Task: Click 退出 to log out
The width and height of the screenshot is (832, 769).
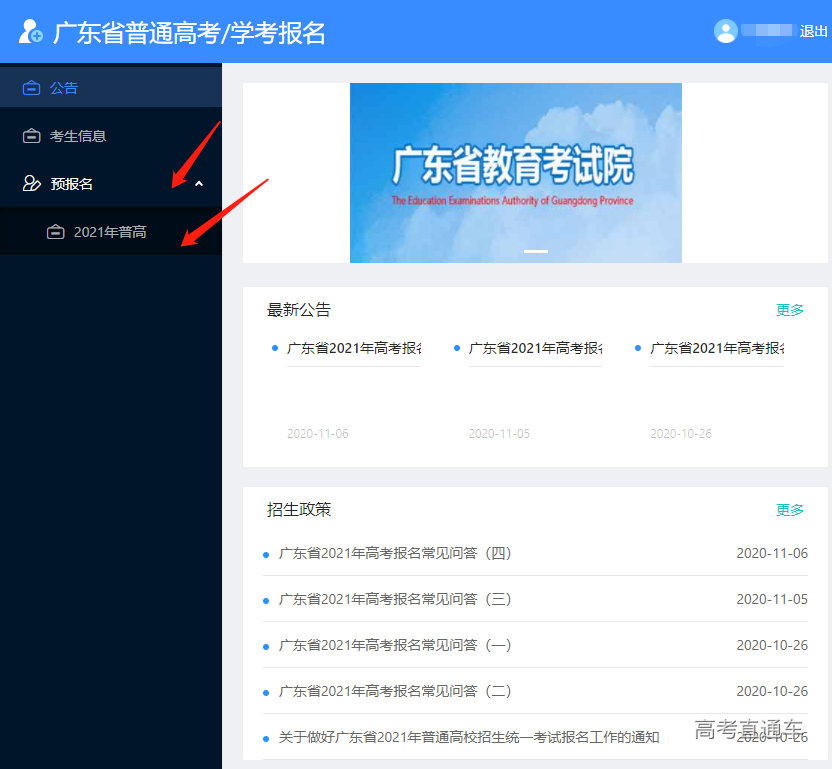Action: pyautogui.click(x=813, y=31)
